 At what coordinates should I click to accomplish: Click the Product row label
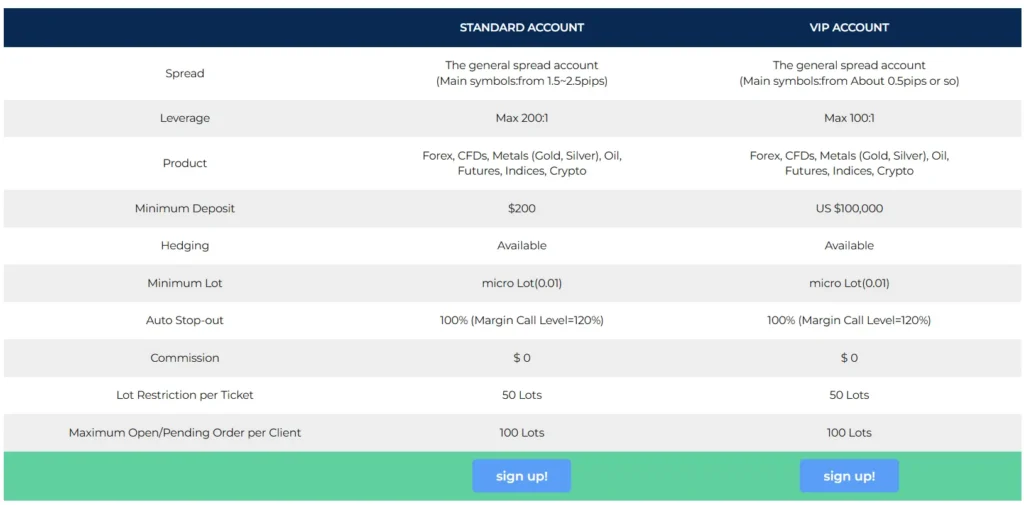coord(185,163)
